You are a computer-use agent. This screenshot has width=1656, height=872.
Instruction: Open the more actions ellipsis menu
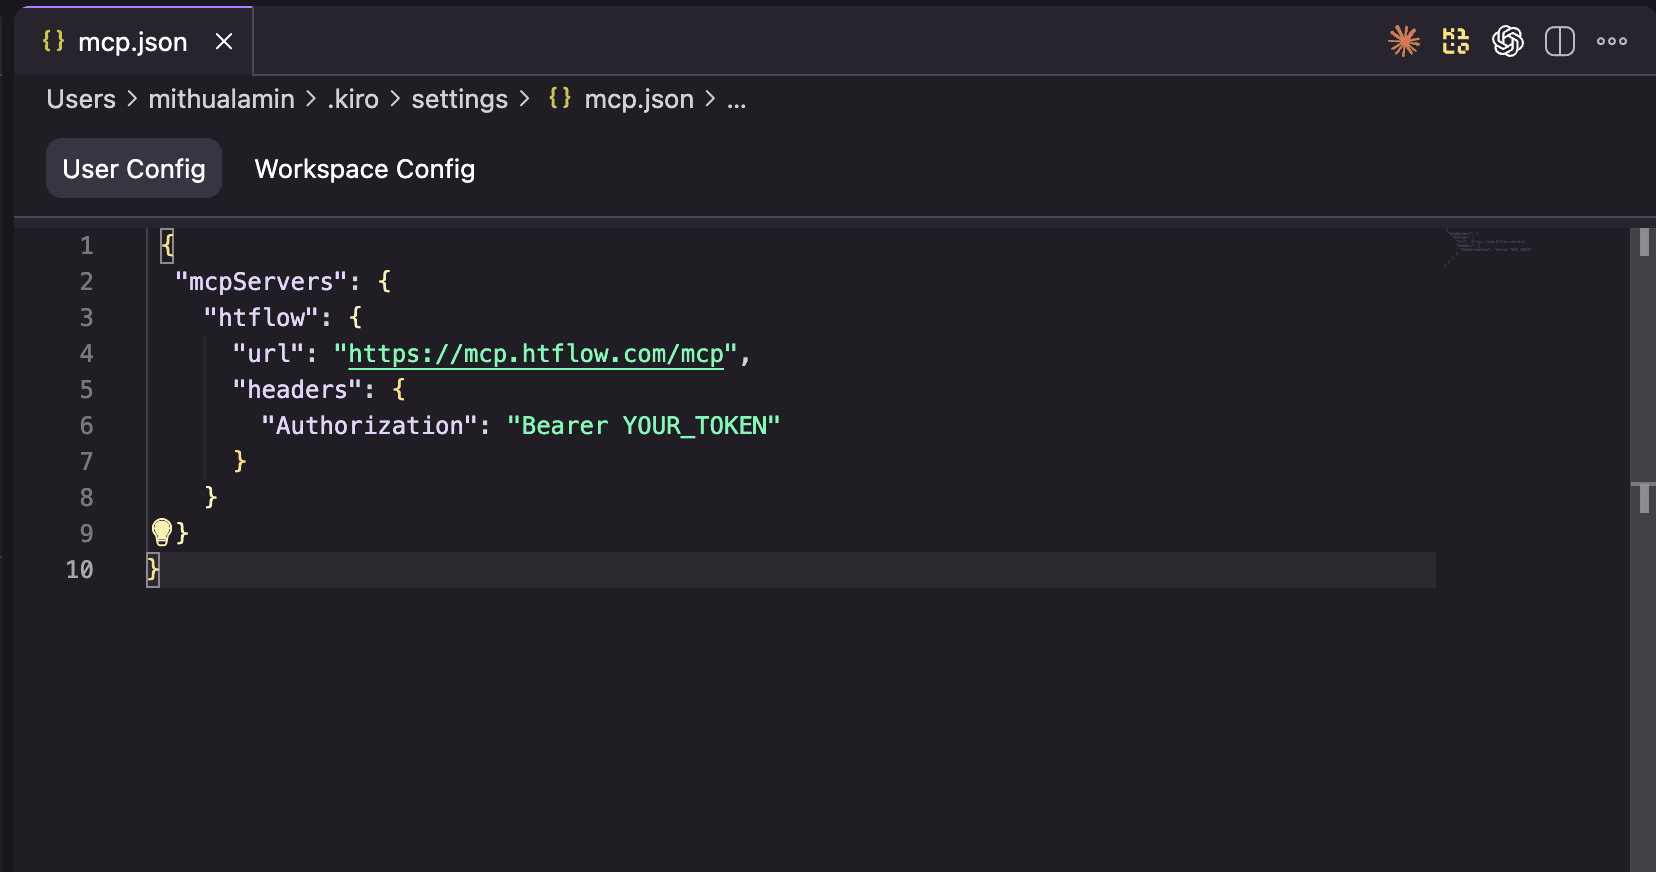pos(1611,41)
